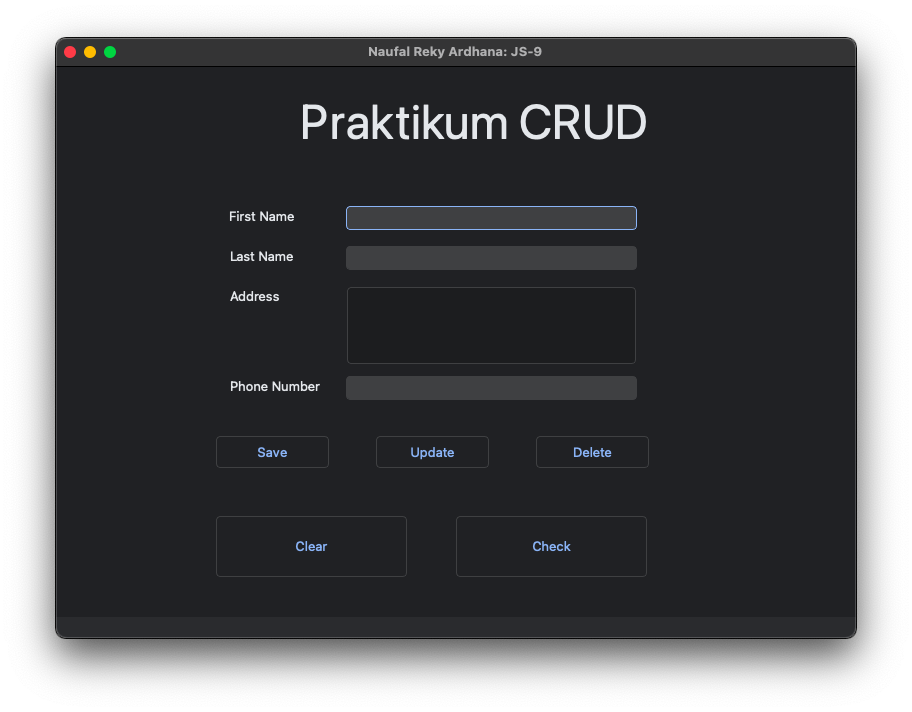This screenshot has width=912, height=712.
Task: Click the First Name label
Action: [x=262, y=216]
